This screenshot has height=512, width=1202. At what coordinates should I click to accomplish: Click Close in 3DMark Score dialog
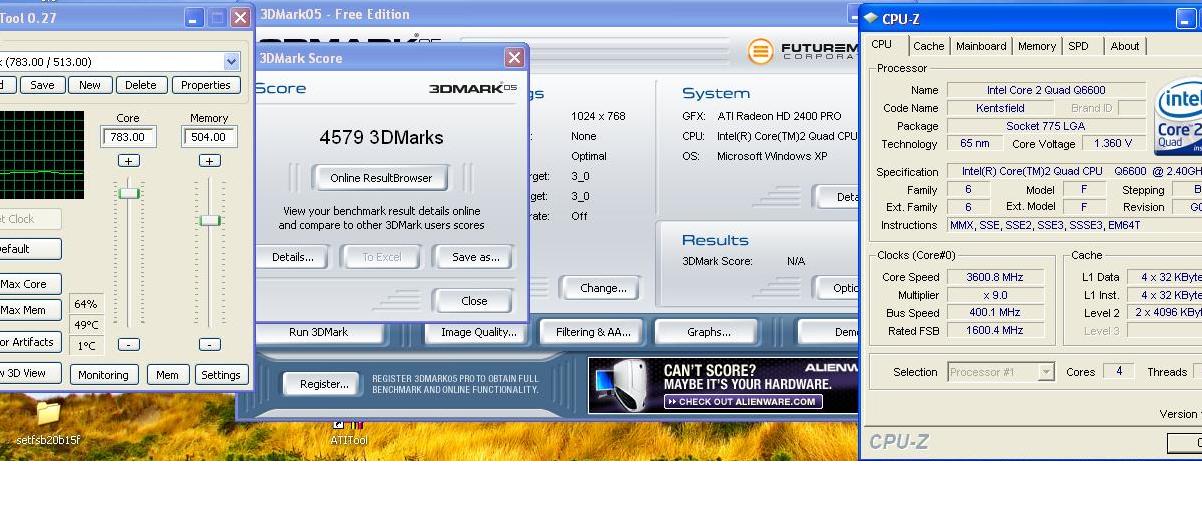[474, 301]
